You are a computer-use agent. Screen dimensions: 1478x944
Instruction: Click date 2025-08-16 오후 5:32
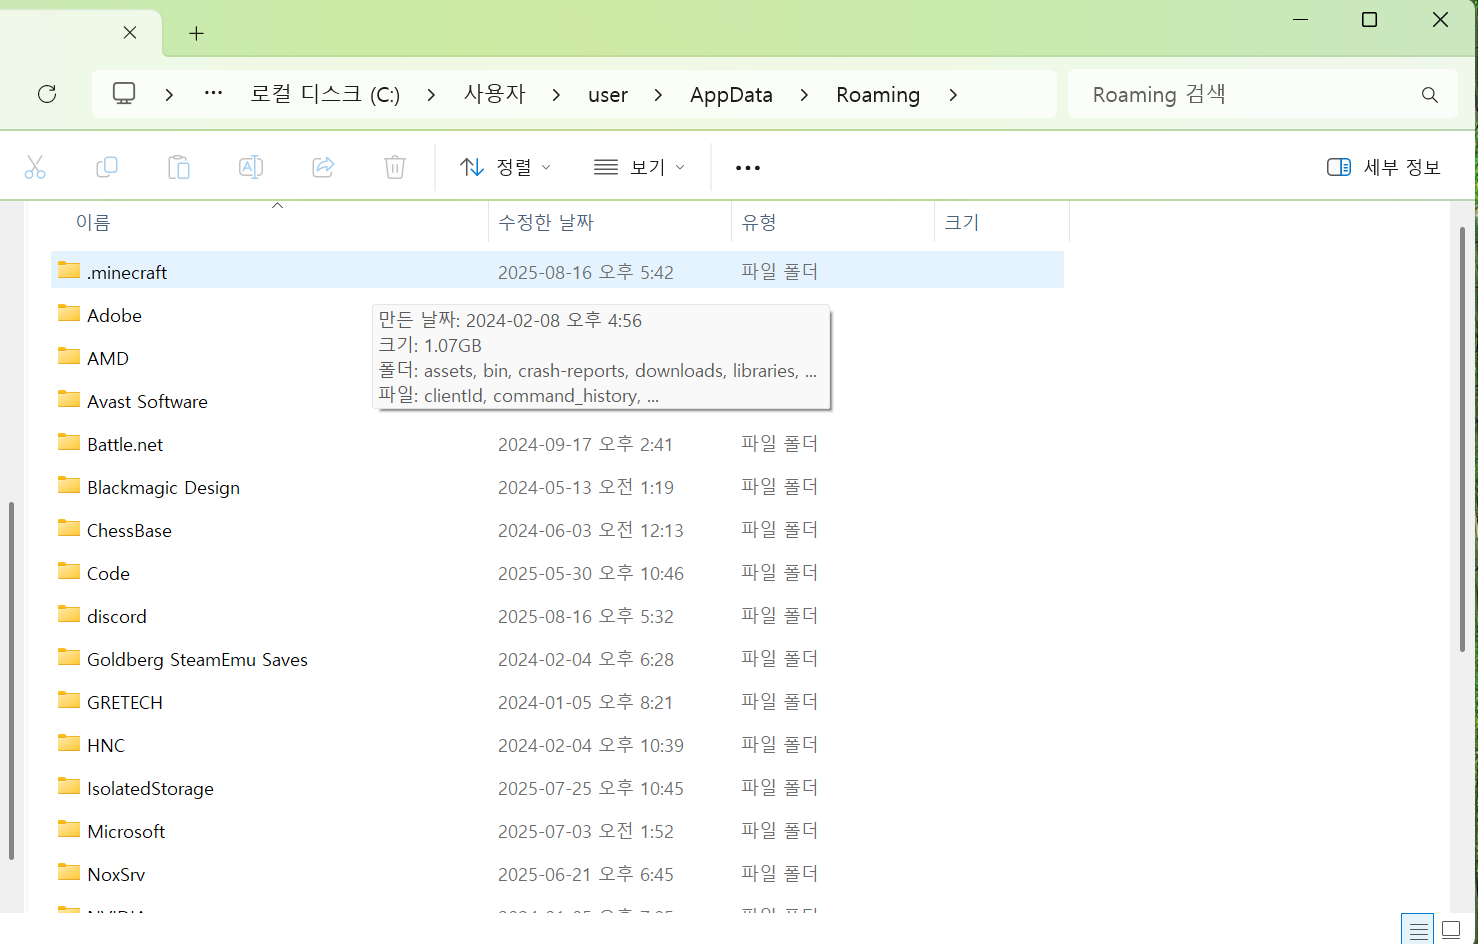click(586, 616)
